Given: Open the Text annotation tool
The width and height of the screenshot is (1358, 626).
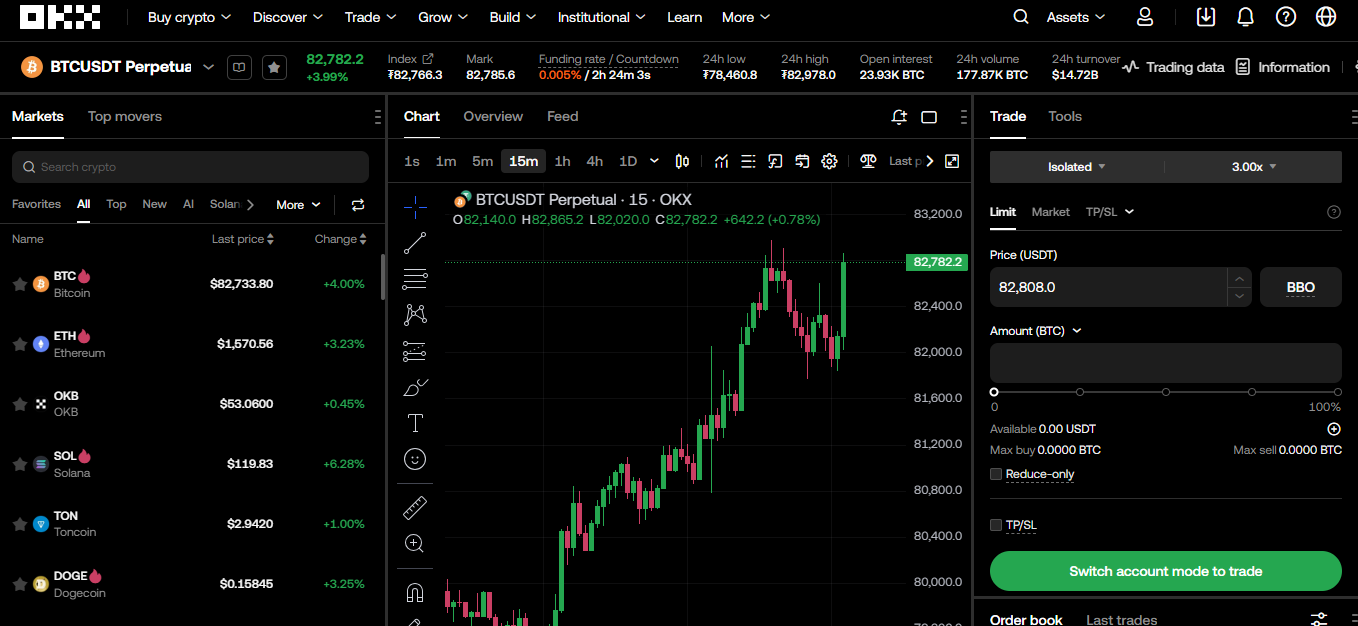Looking at the screenshot, I should [x=415, y=423].
